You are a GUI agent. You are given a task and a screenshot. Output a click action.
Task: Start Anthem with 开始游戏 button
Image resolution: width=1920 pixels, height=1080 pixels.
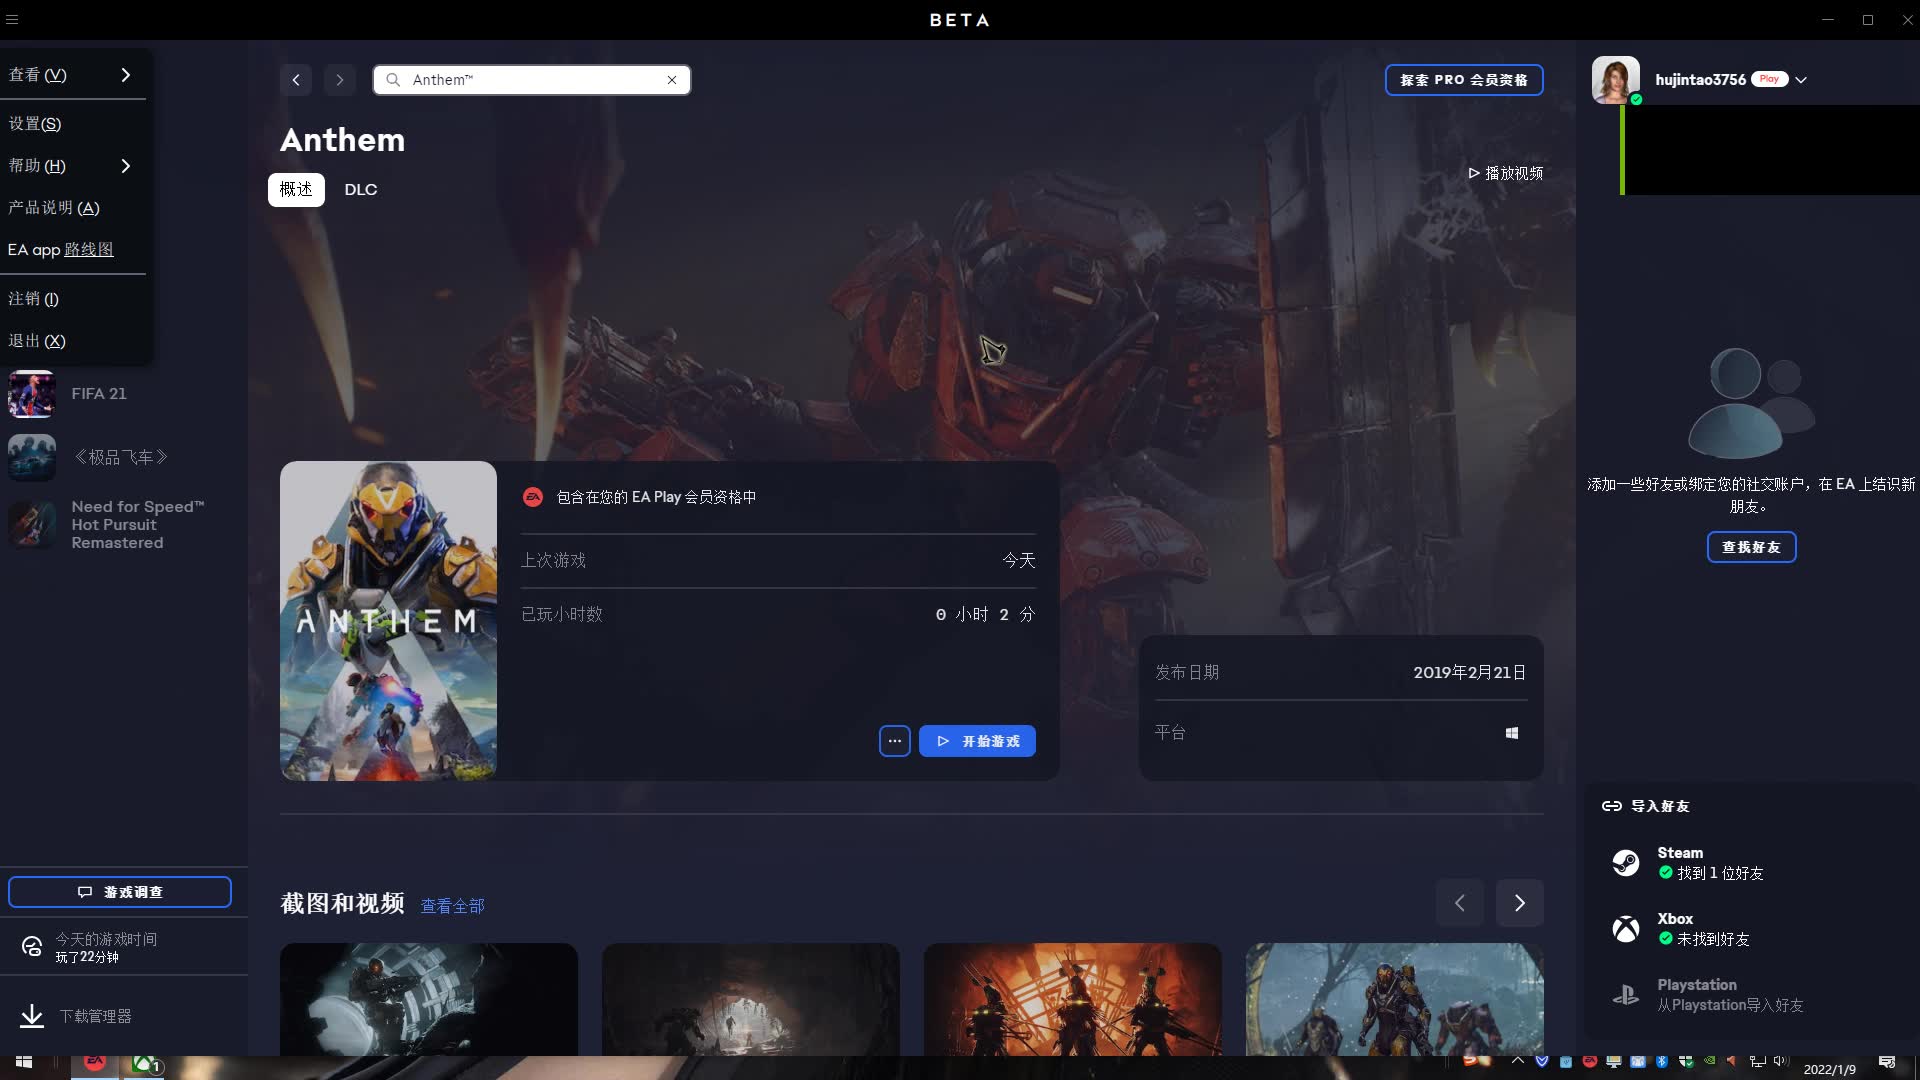pos(977,741)
